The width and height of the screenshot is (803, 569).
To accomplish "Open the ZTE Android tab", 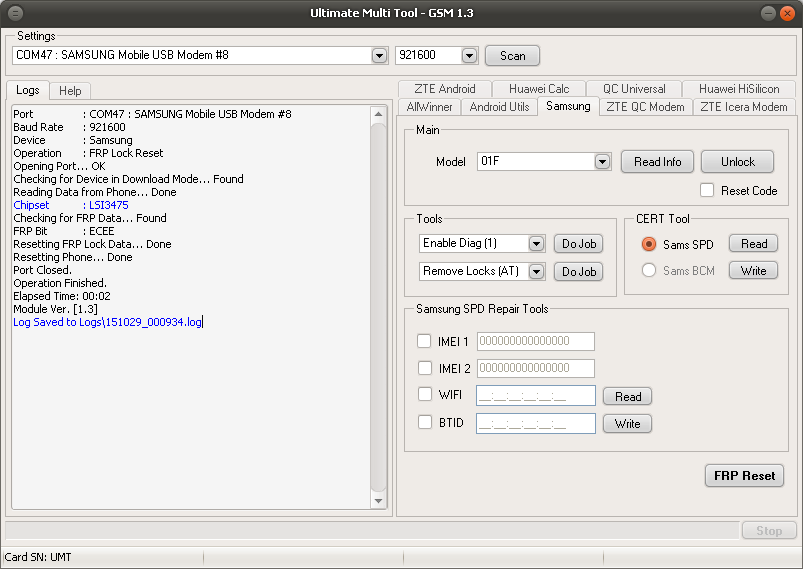I will pyautogui.click(x=445, y=89).
